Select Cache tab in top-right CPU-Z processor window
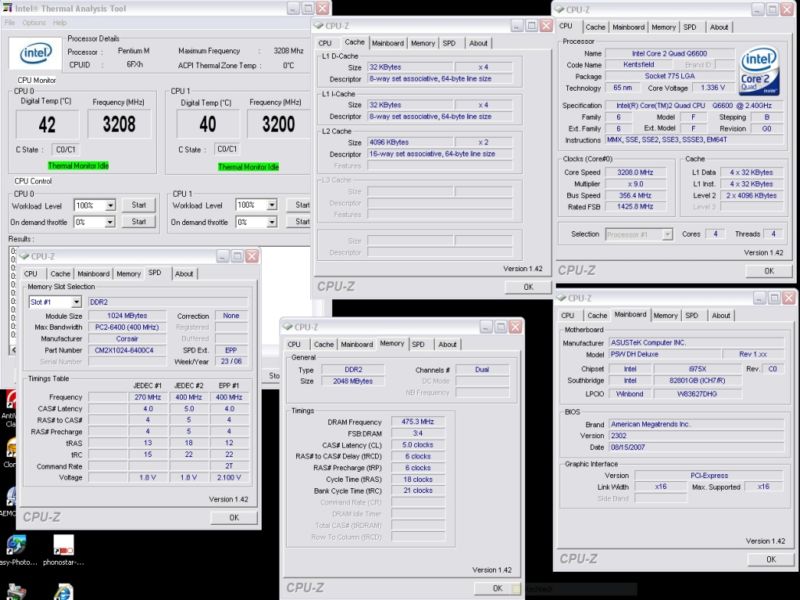Image resolution: width=800 pixels, height=600 pixels. coord(595,27)
